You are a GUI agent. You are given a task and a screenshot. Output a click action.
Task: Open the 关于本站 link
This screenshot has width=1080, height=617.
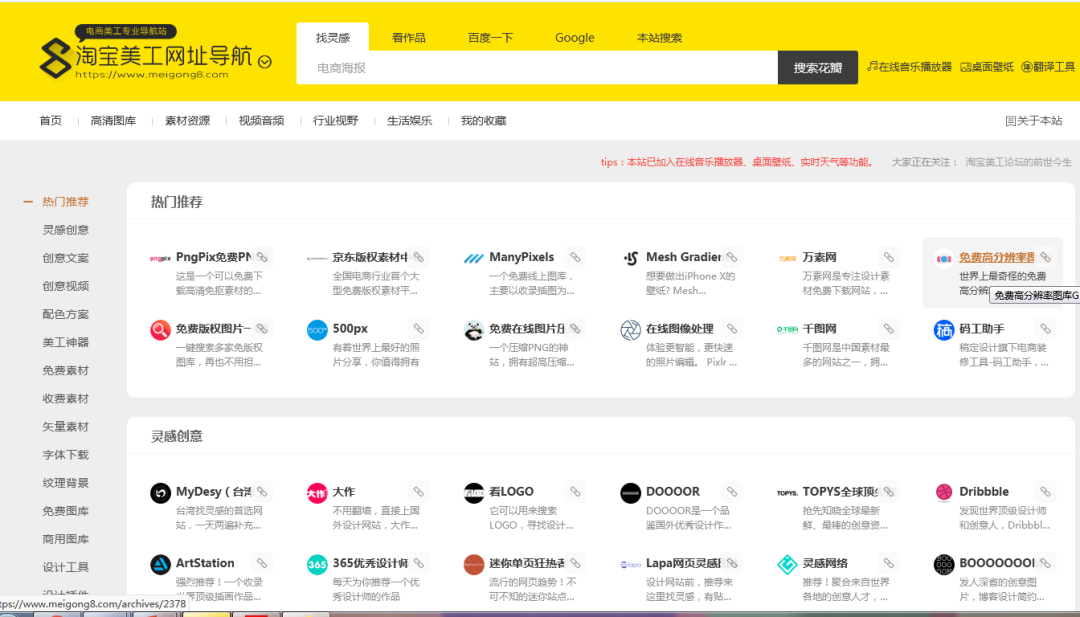point(1034,121)
